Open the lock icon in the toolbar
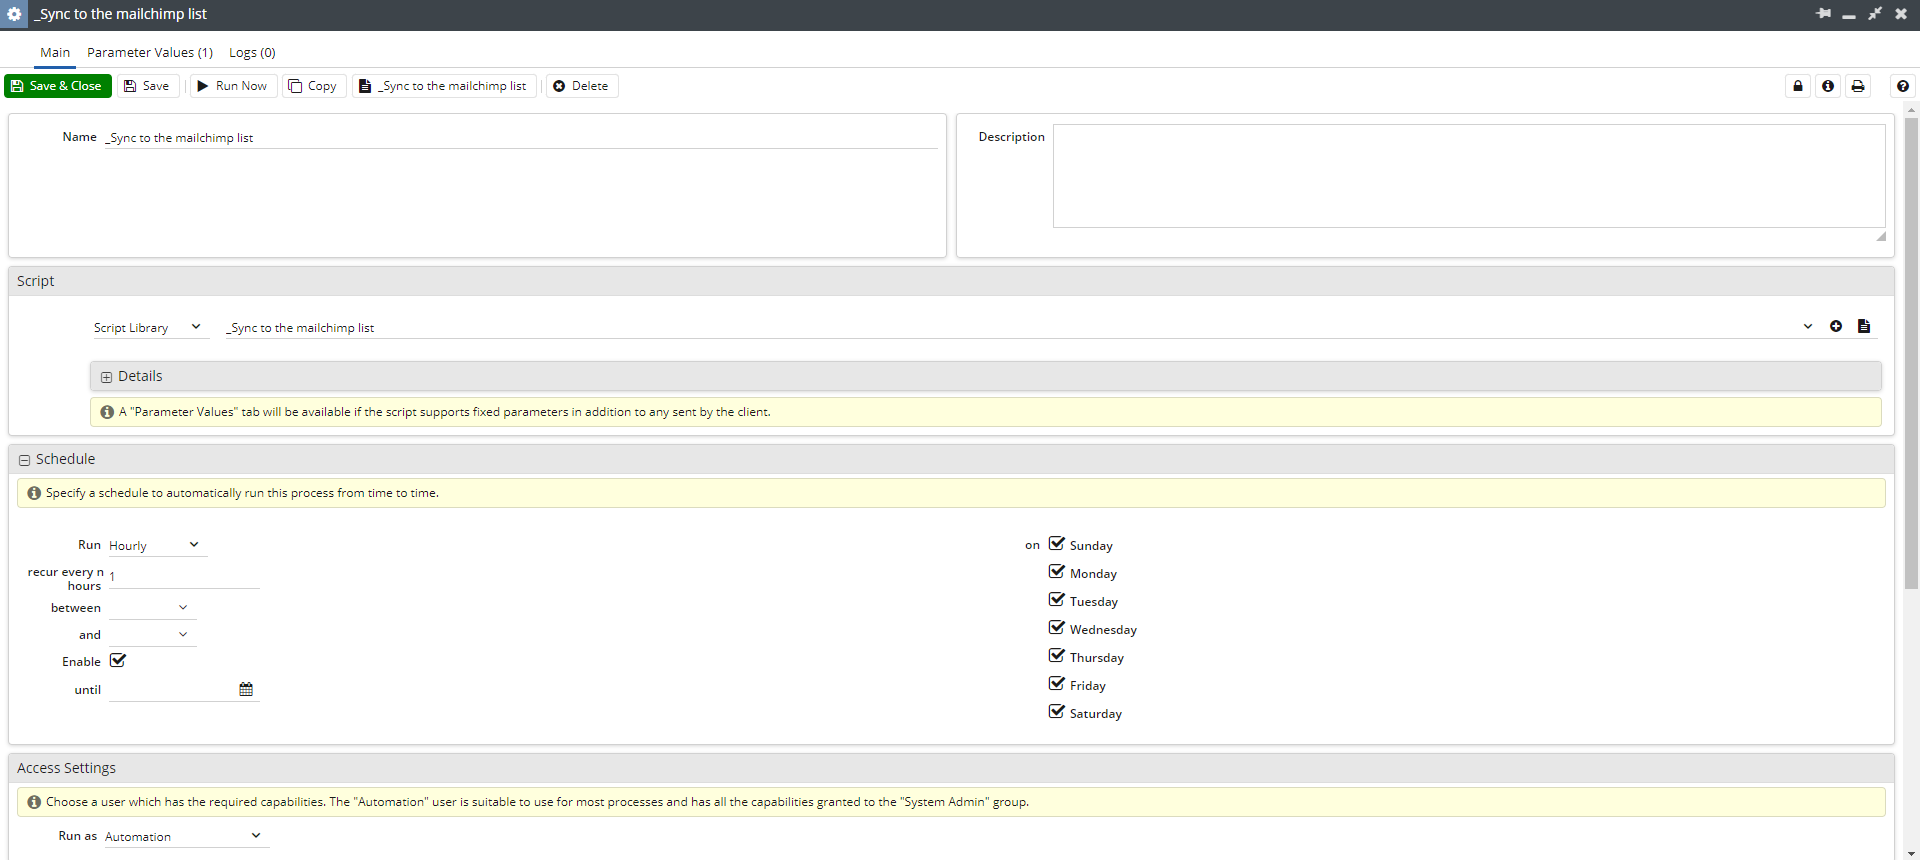 click(x=1798, y=86)
